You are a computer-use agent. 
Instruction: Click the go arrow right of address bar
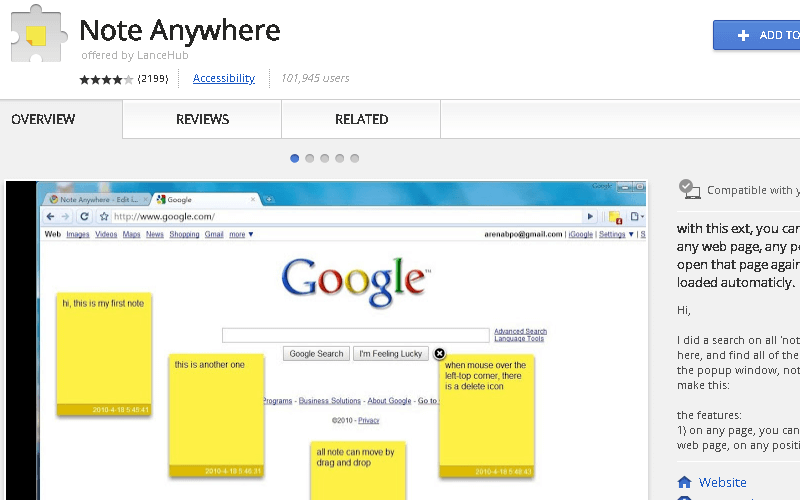[590, 216]
